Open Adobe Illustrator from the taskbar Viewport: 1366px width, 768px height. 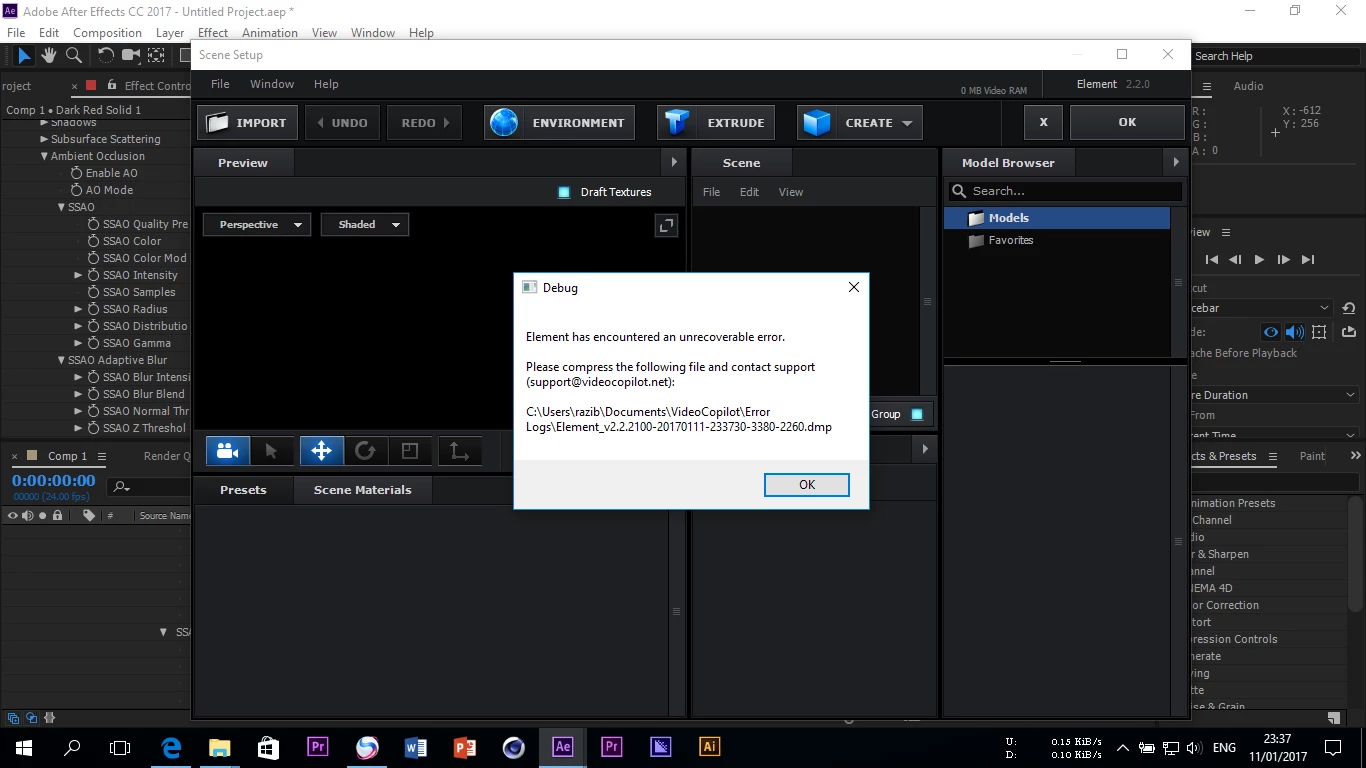(709, 747)
